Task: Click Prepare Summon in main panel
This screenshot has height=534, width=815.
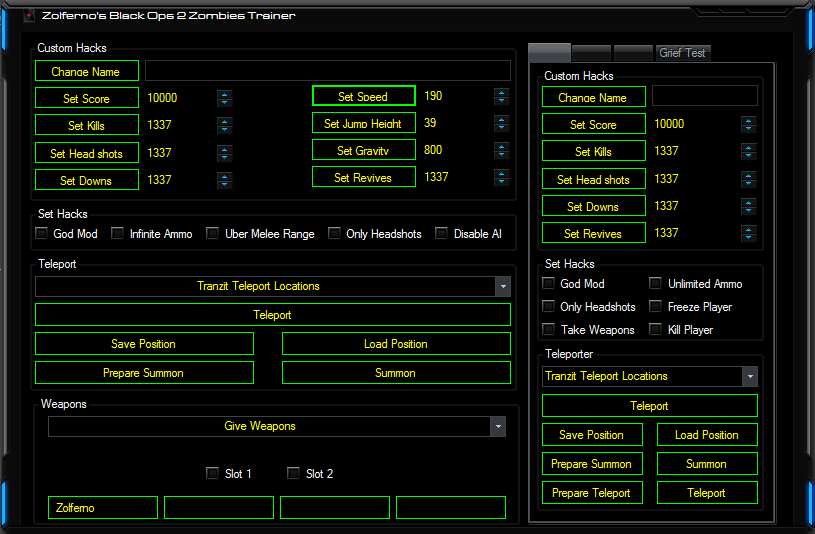Action: [x=144, y=373]
